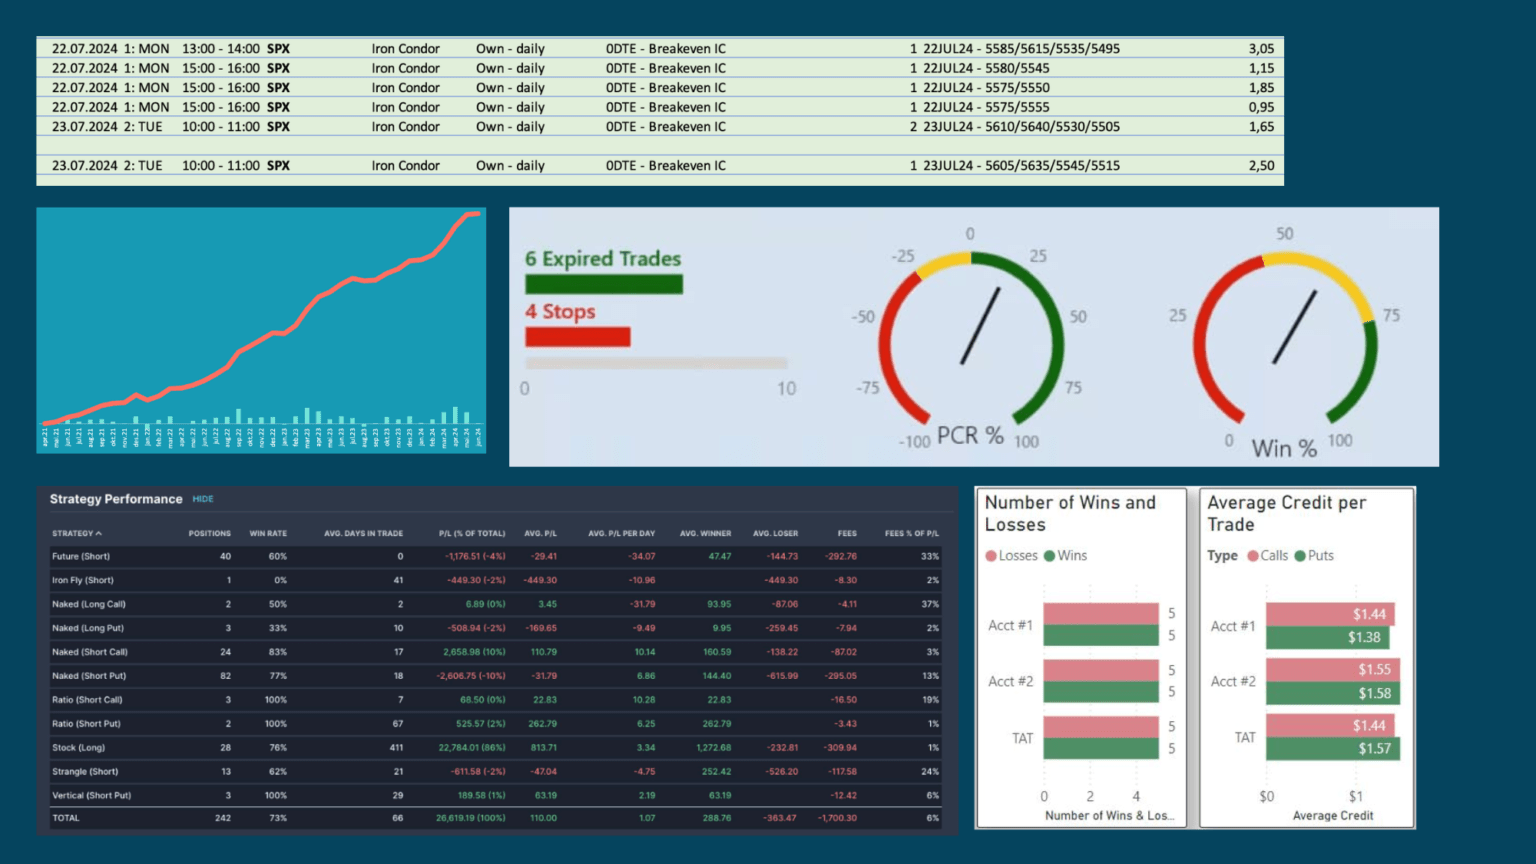Click the AVG. WINNER column header

point(705,533)
